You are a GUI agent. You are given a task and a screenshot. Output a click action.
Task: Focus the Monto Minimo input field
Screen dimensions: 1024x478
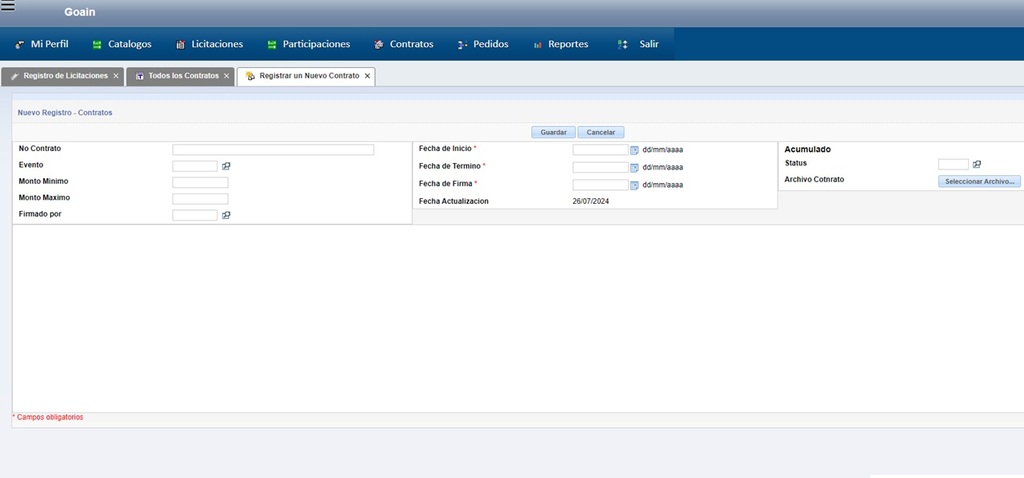(x=200, y=182)
